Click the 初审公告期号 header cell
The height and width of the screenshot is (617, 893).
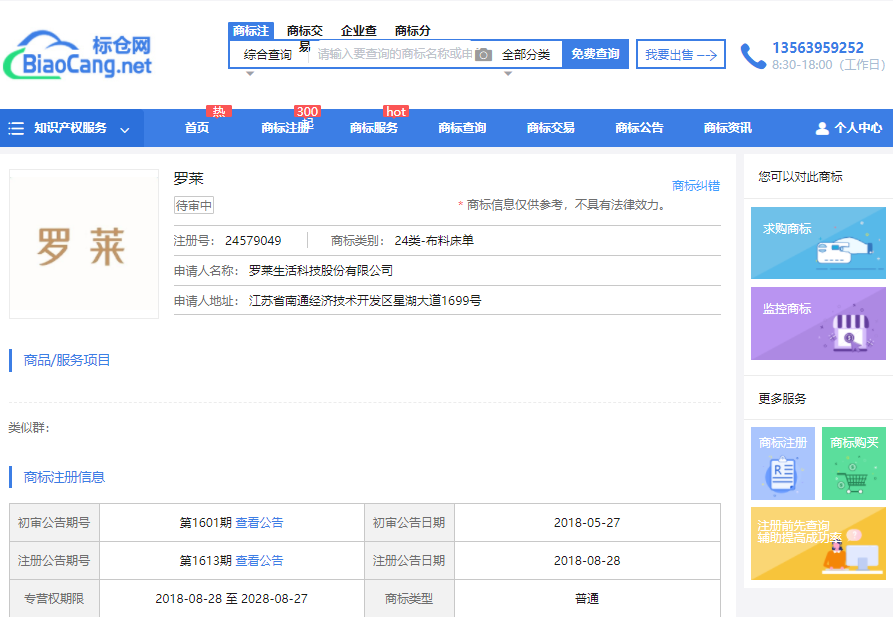[x=54, y=522]
